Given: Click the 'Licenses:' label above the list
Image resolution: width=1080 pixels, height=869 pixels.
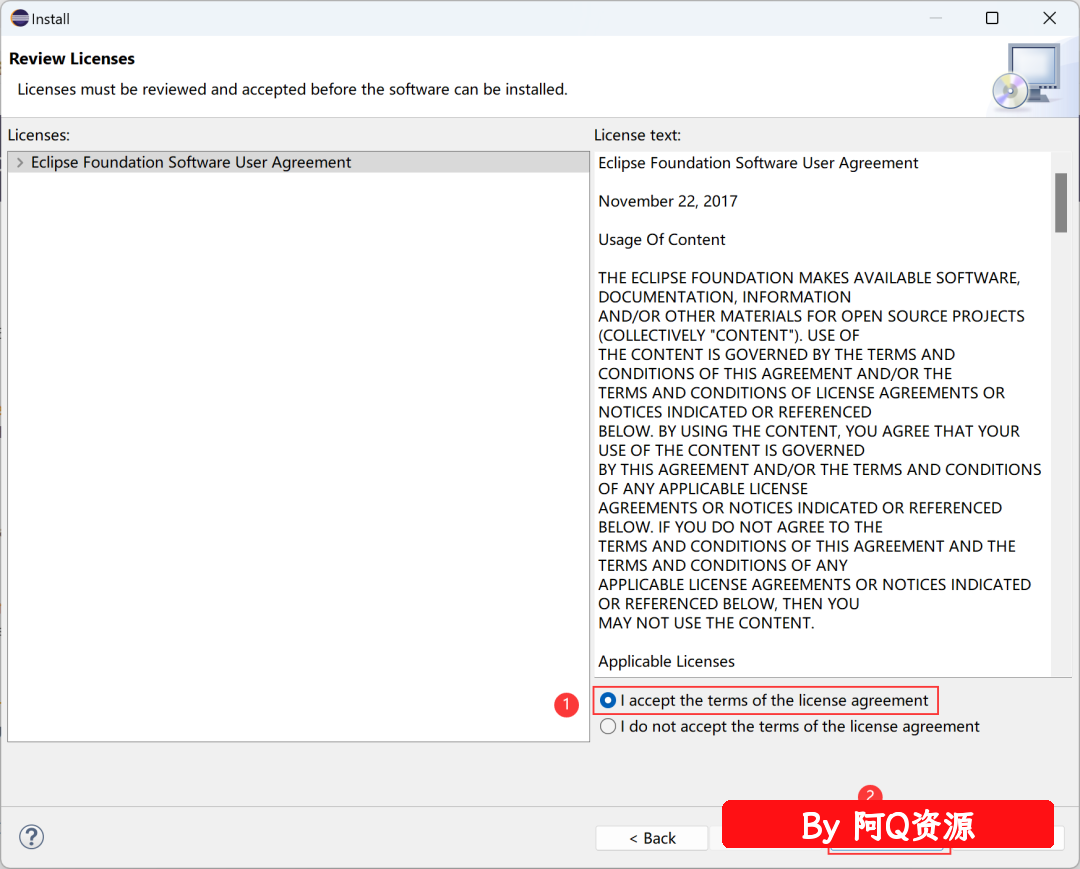Looking at the screenshot, I should [39, 136].
